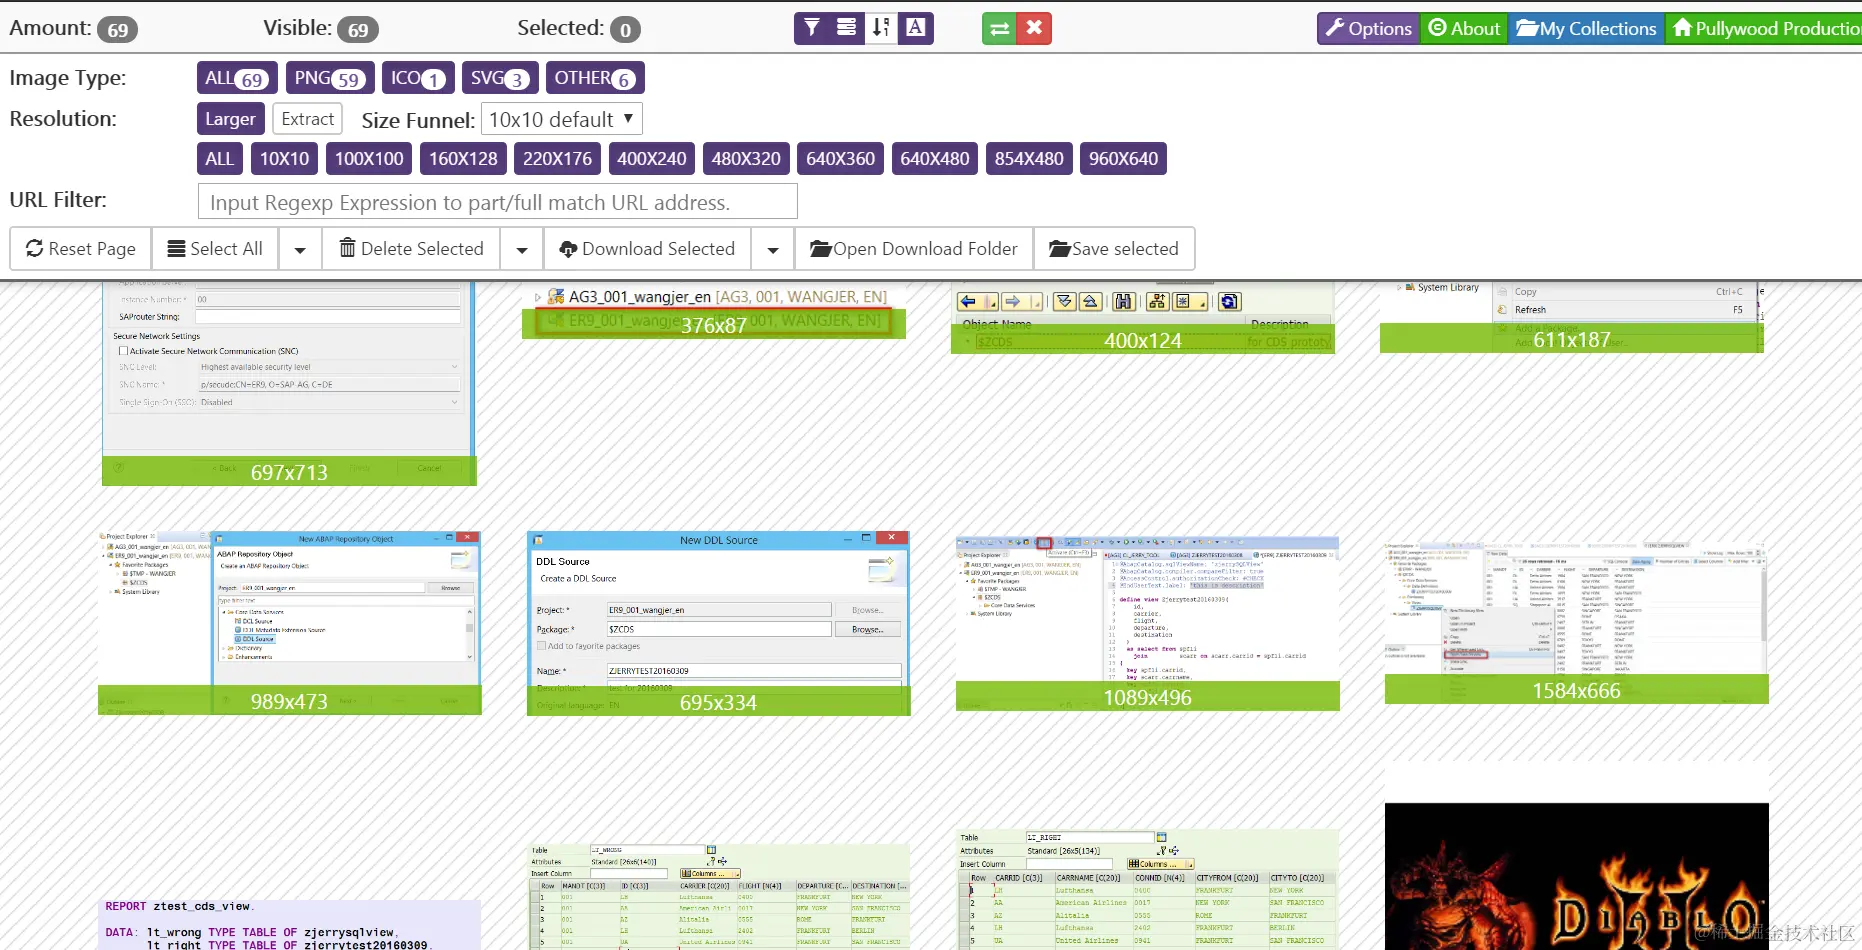Click Save selected button

click(x=1114, y=249)
